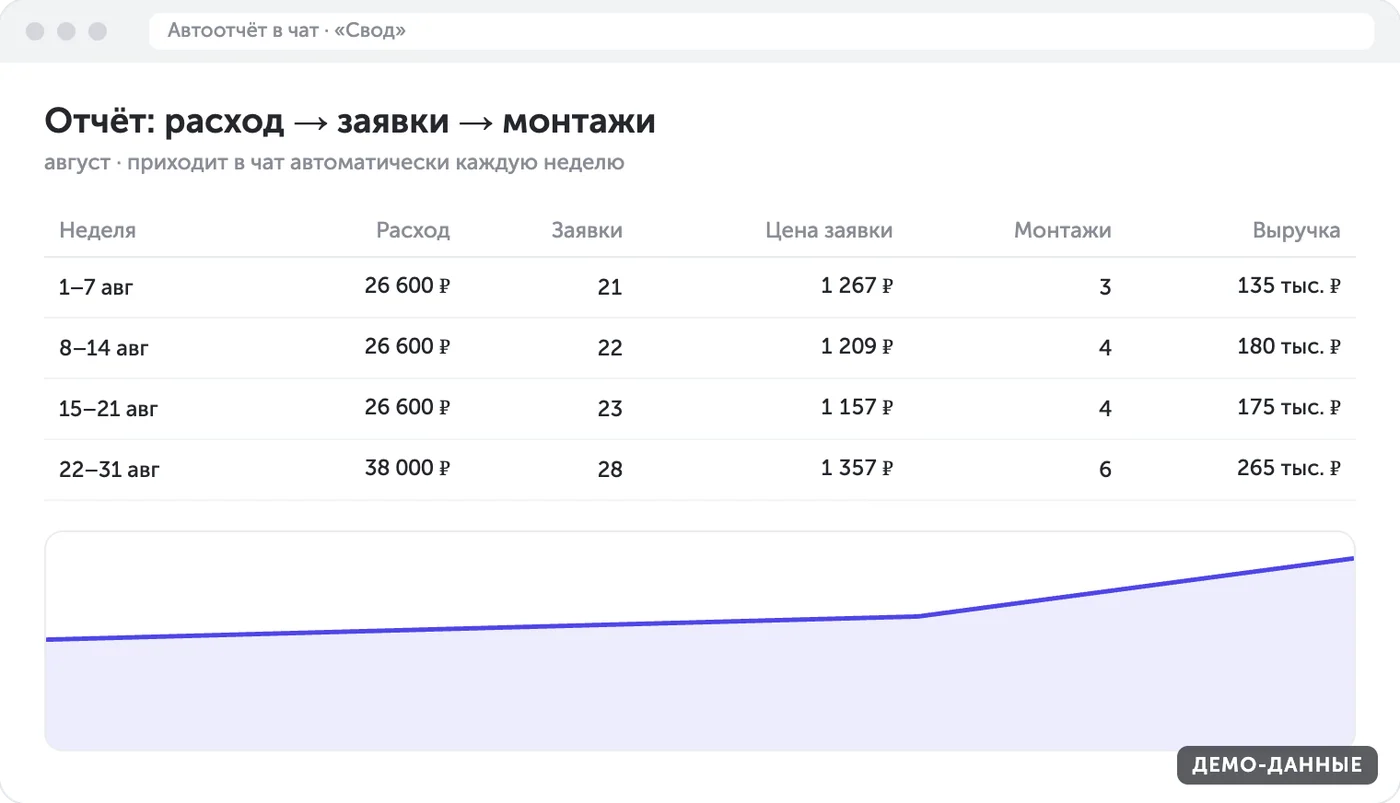Select the "22–31 авг" week cell

109,470
